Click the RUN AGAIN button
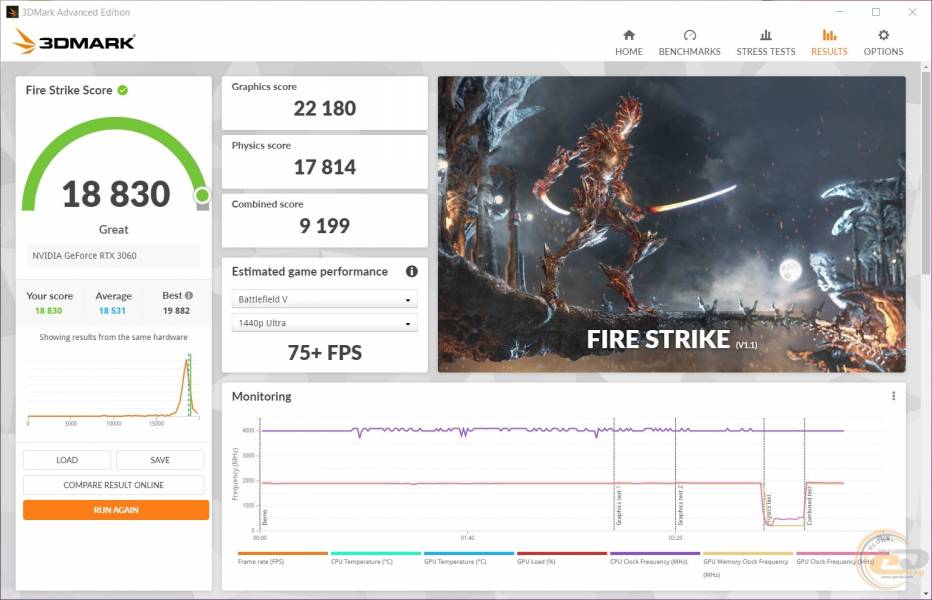 point(116,510)
